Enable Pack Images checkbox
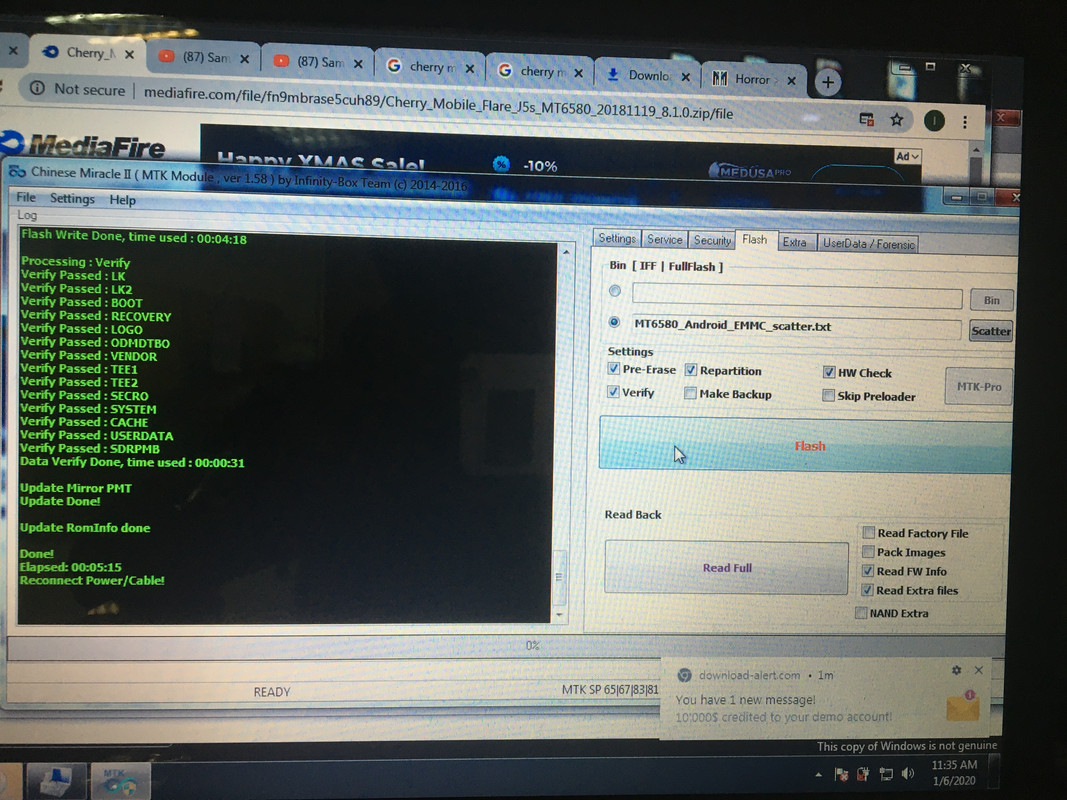Image resolution: width=1067 pixels, height=800 pixels. (868, 551)
